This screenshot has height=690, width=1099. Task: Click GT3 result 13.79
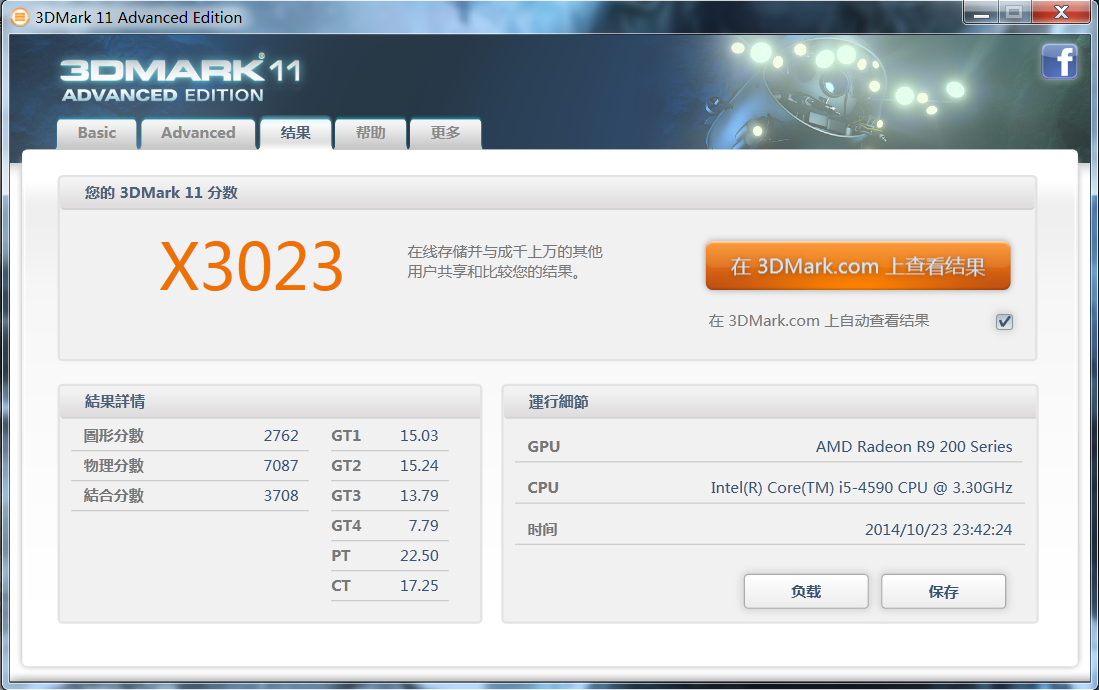click(x=419, y=496)
